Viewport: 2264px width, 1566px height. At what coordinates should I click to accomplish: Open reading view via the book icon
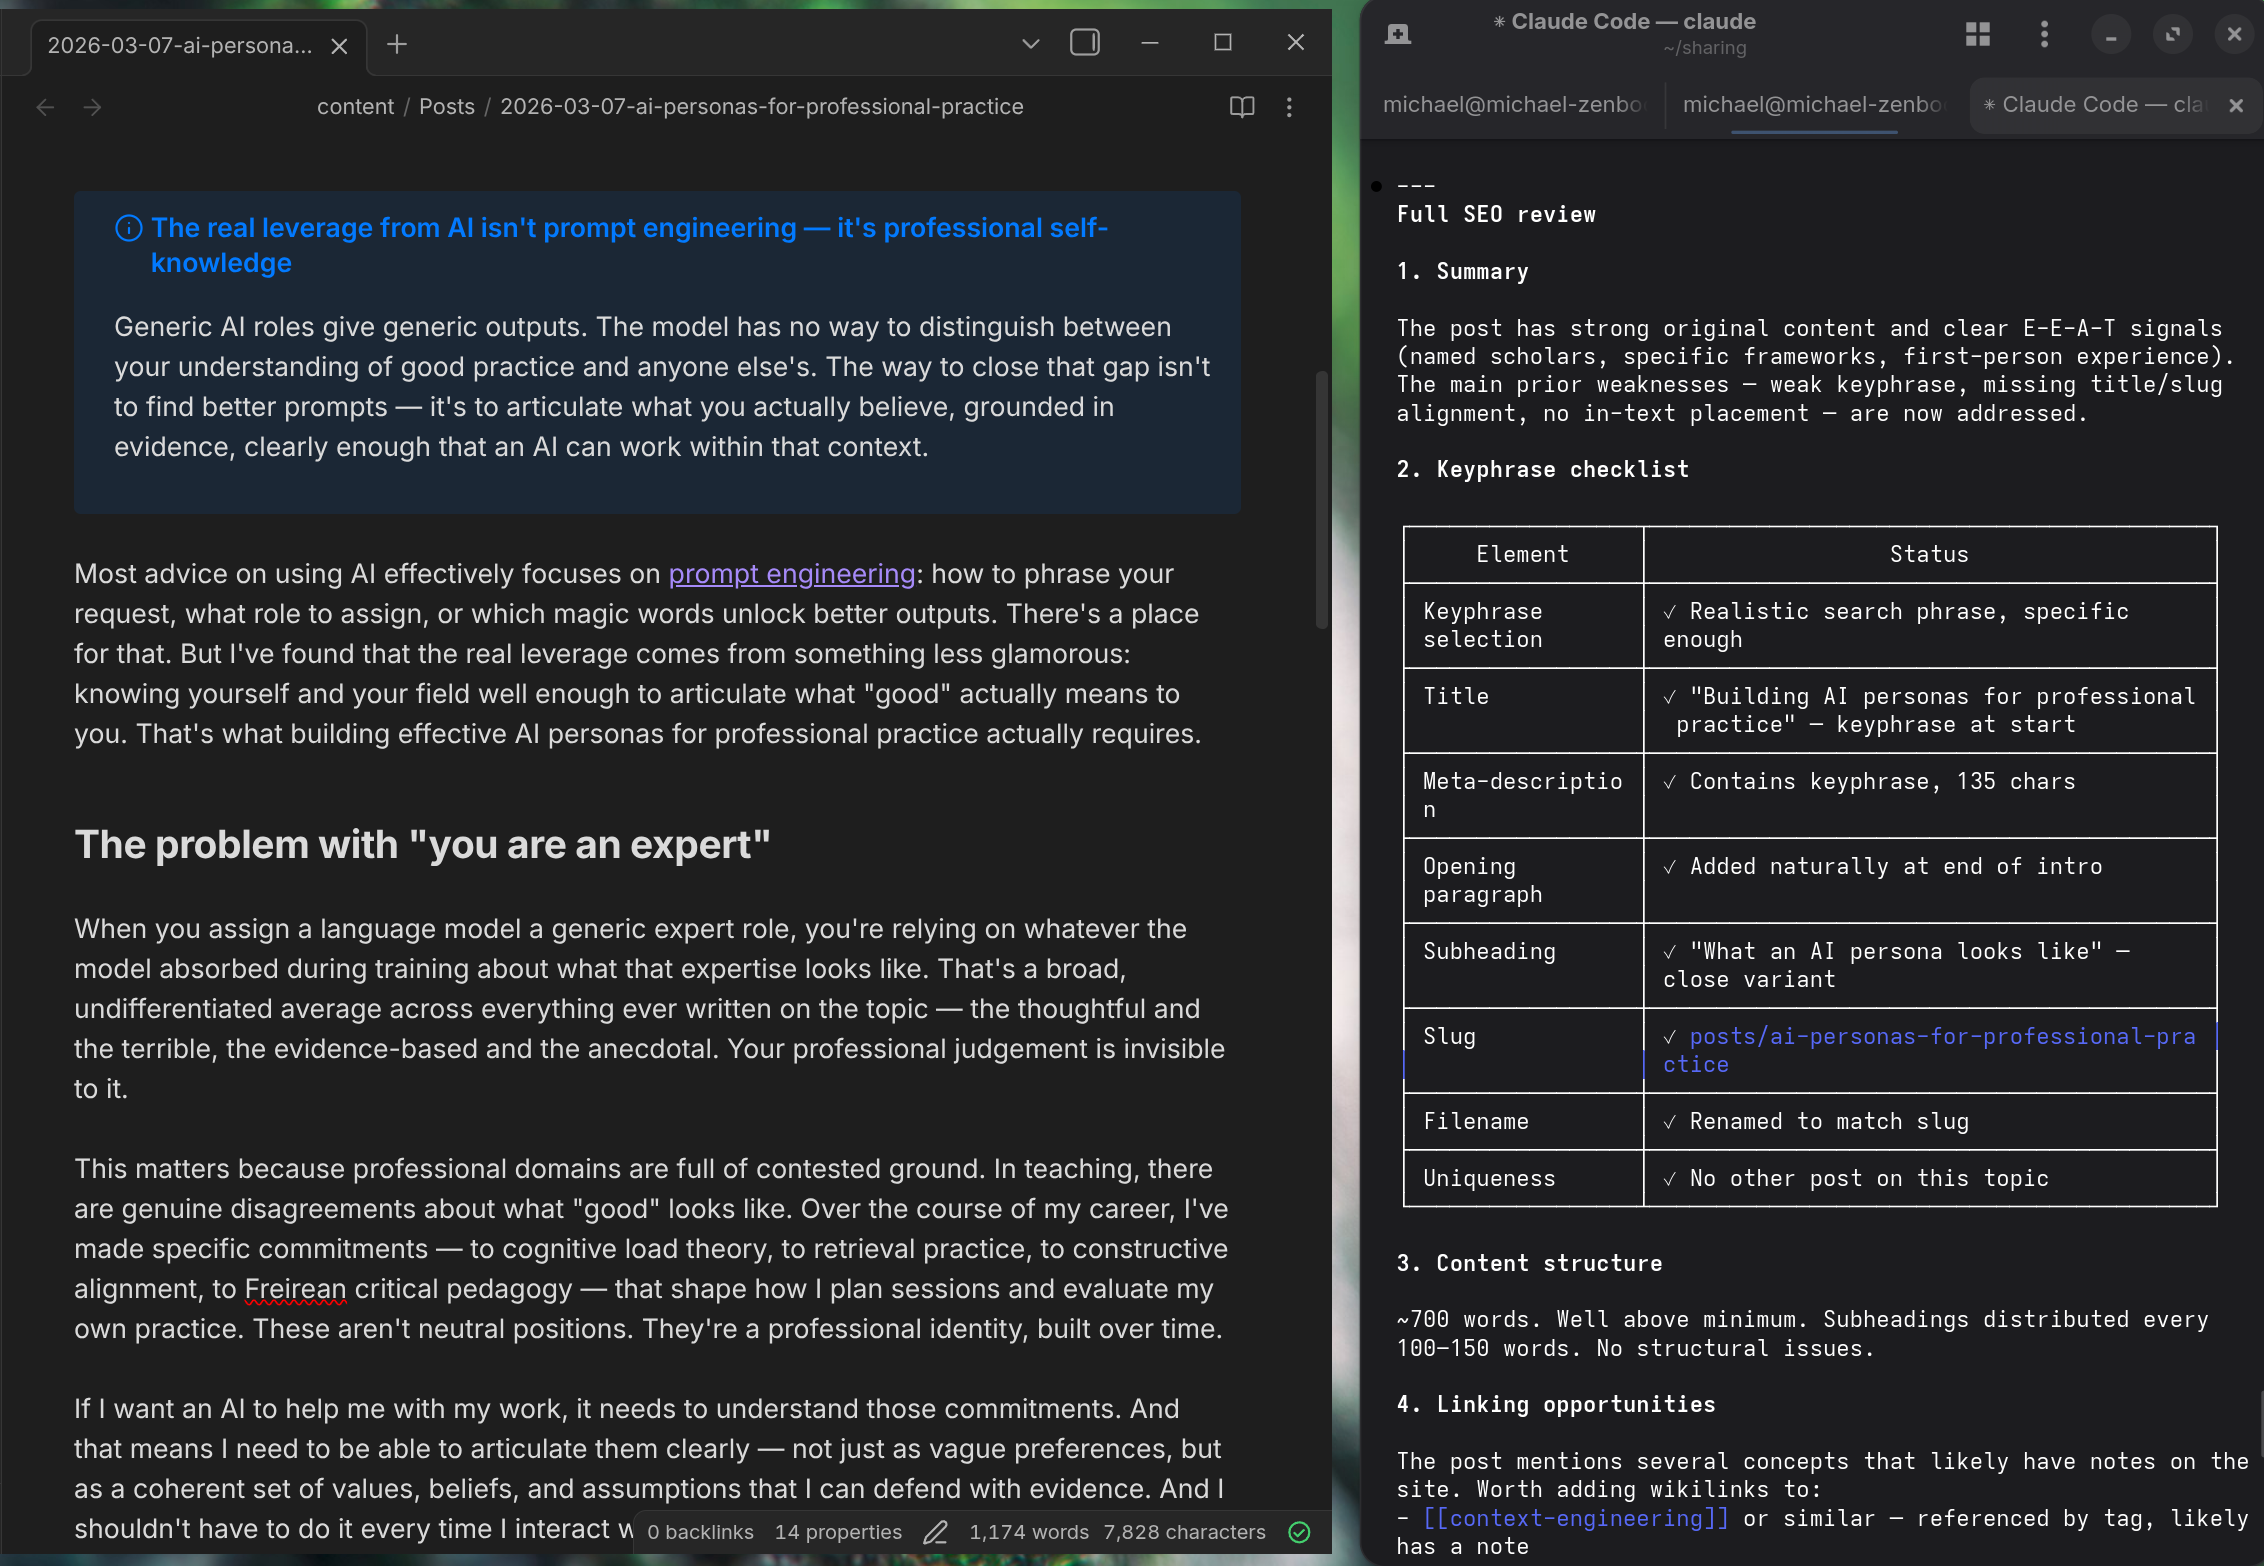1241,107
